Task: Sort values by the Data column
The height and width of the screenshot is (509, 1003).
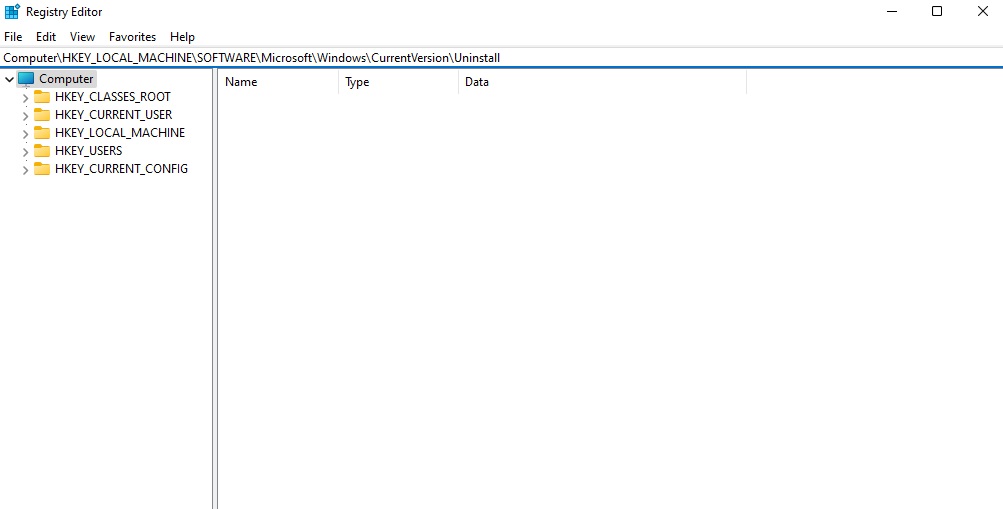Action: 602,82
